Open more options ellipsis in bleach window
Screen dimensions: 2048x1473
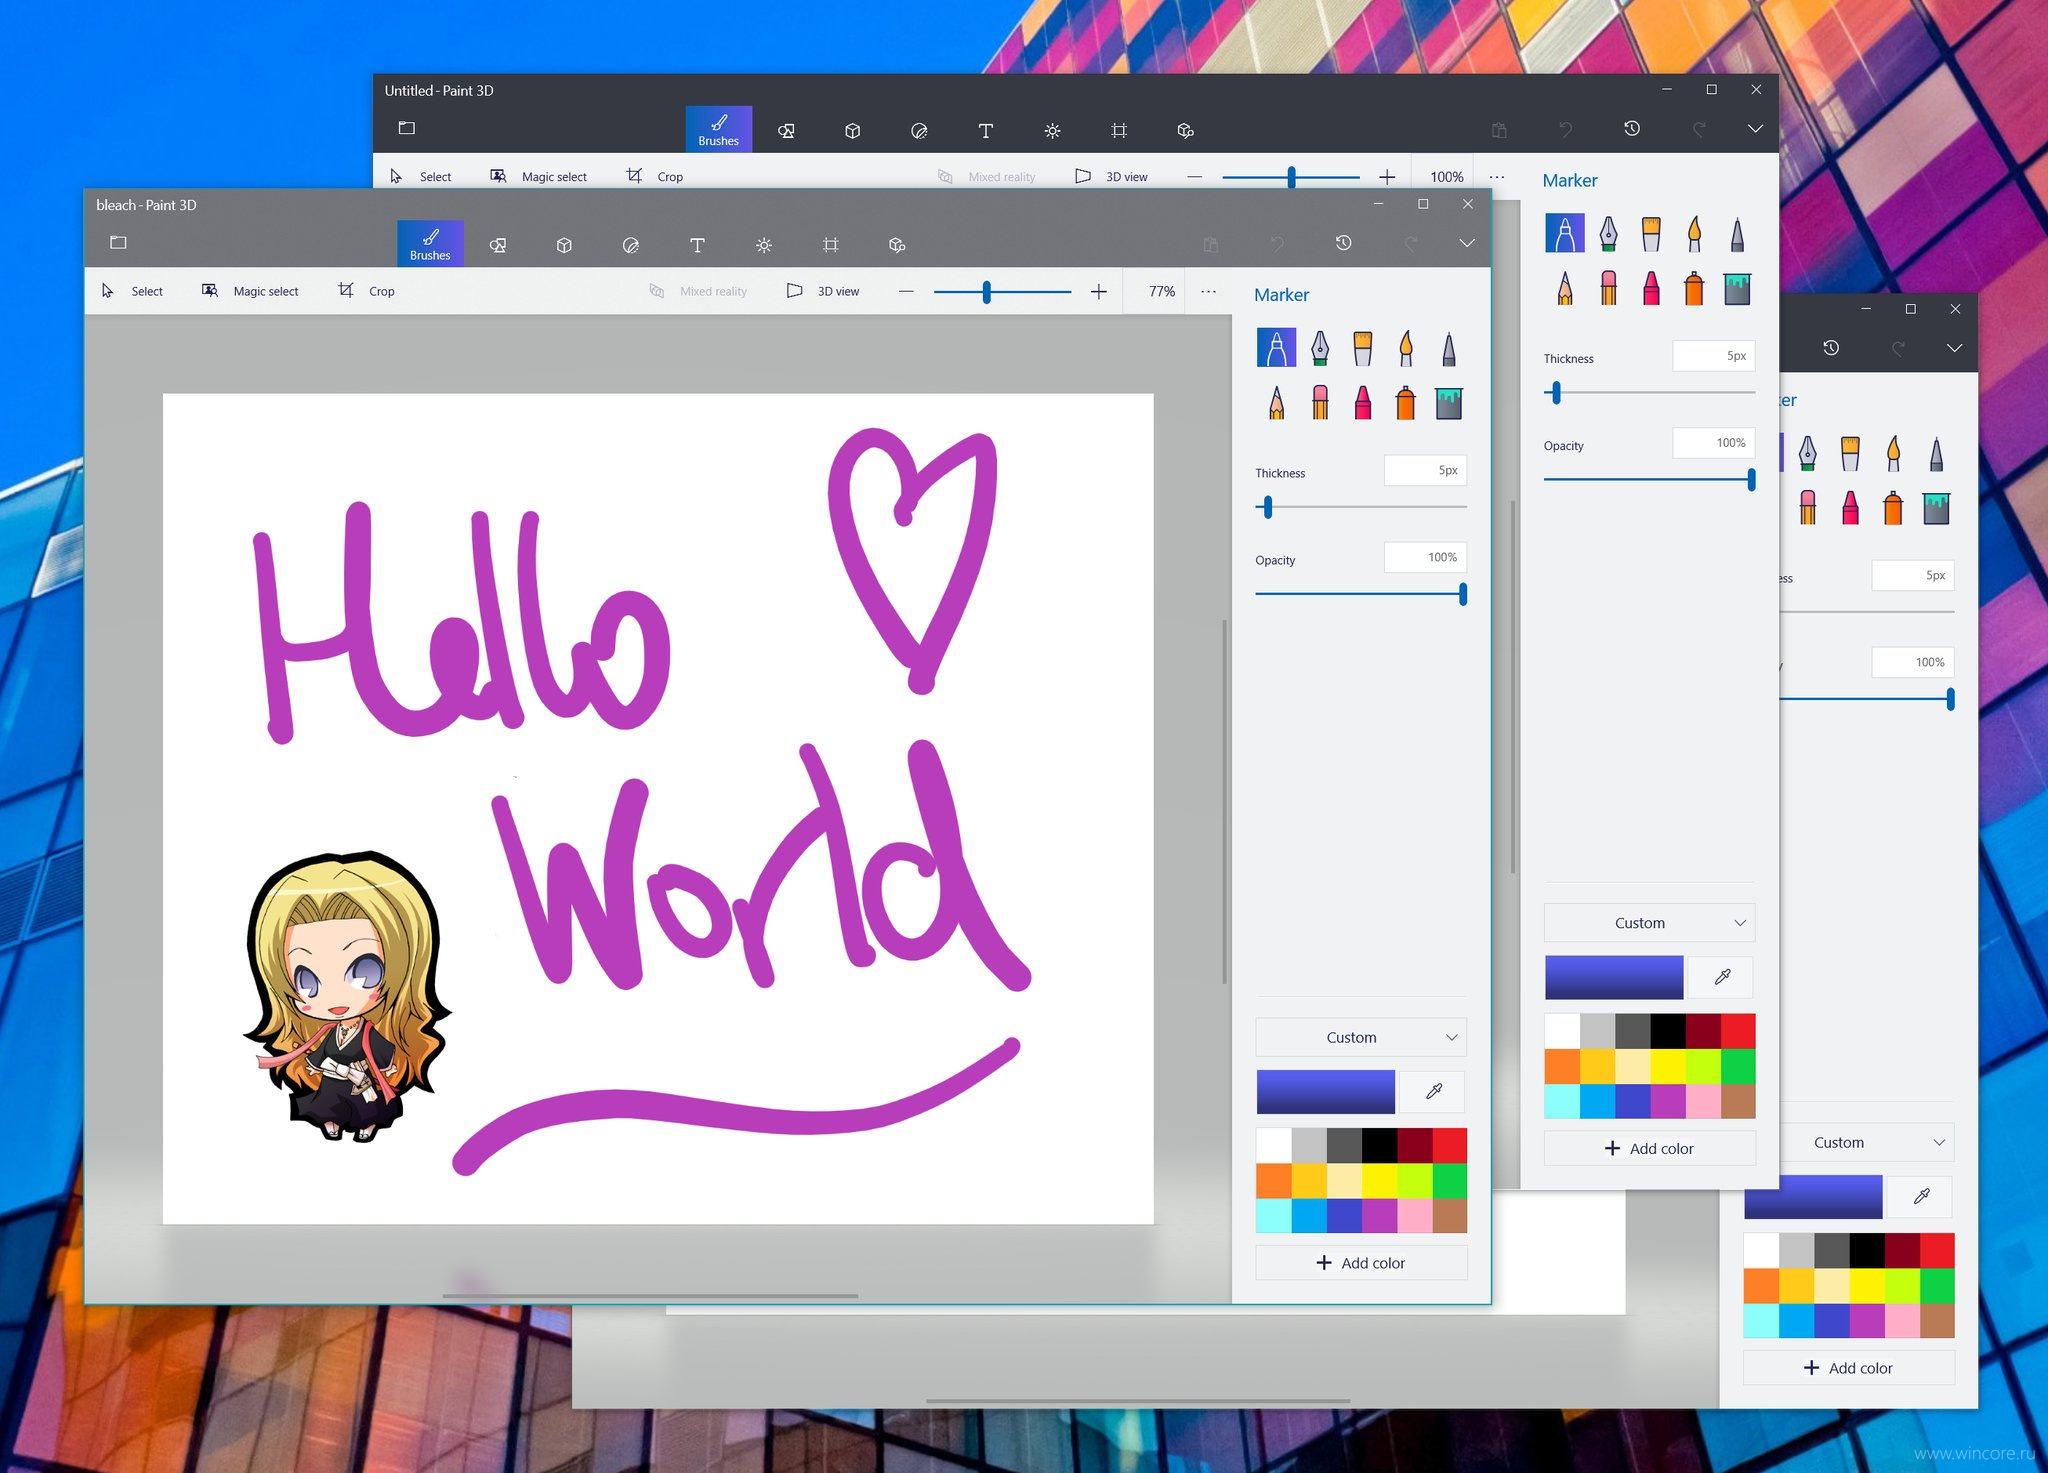1208,291
